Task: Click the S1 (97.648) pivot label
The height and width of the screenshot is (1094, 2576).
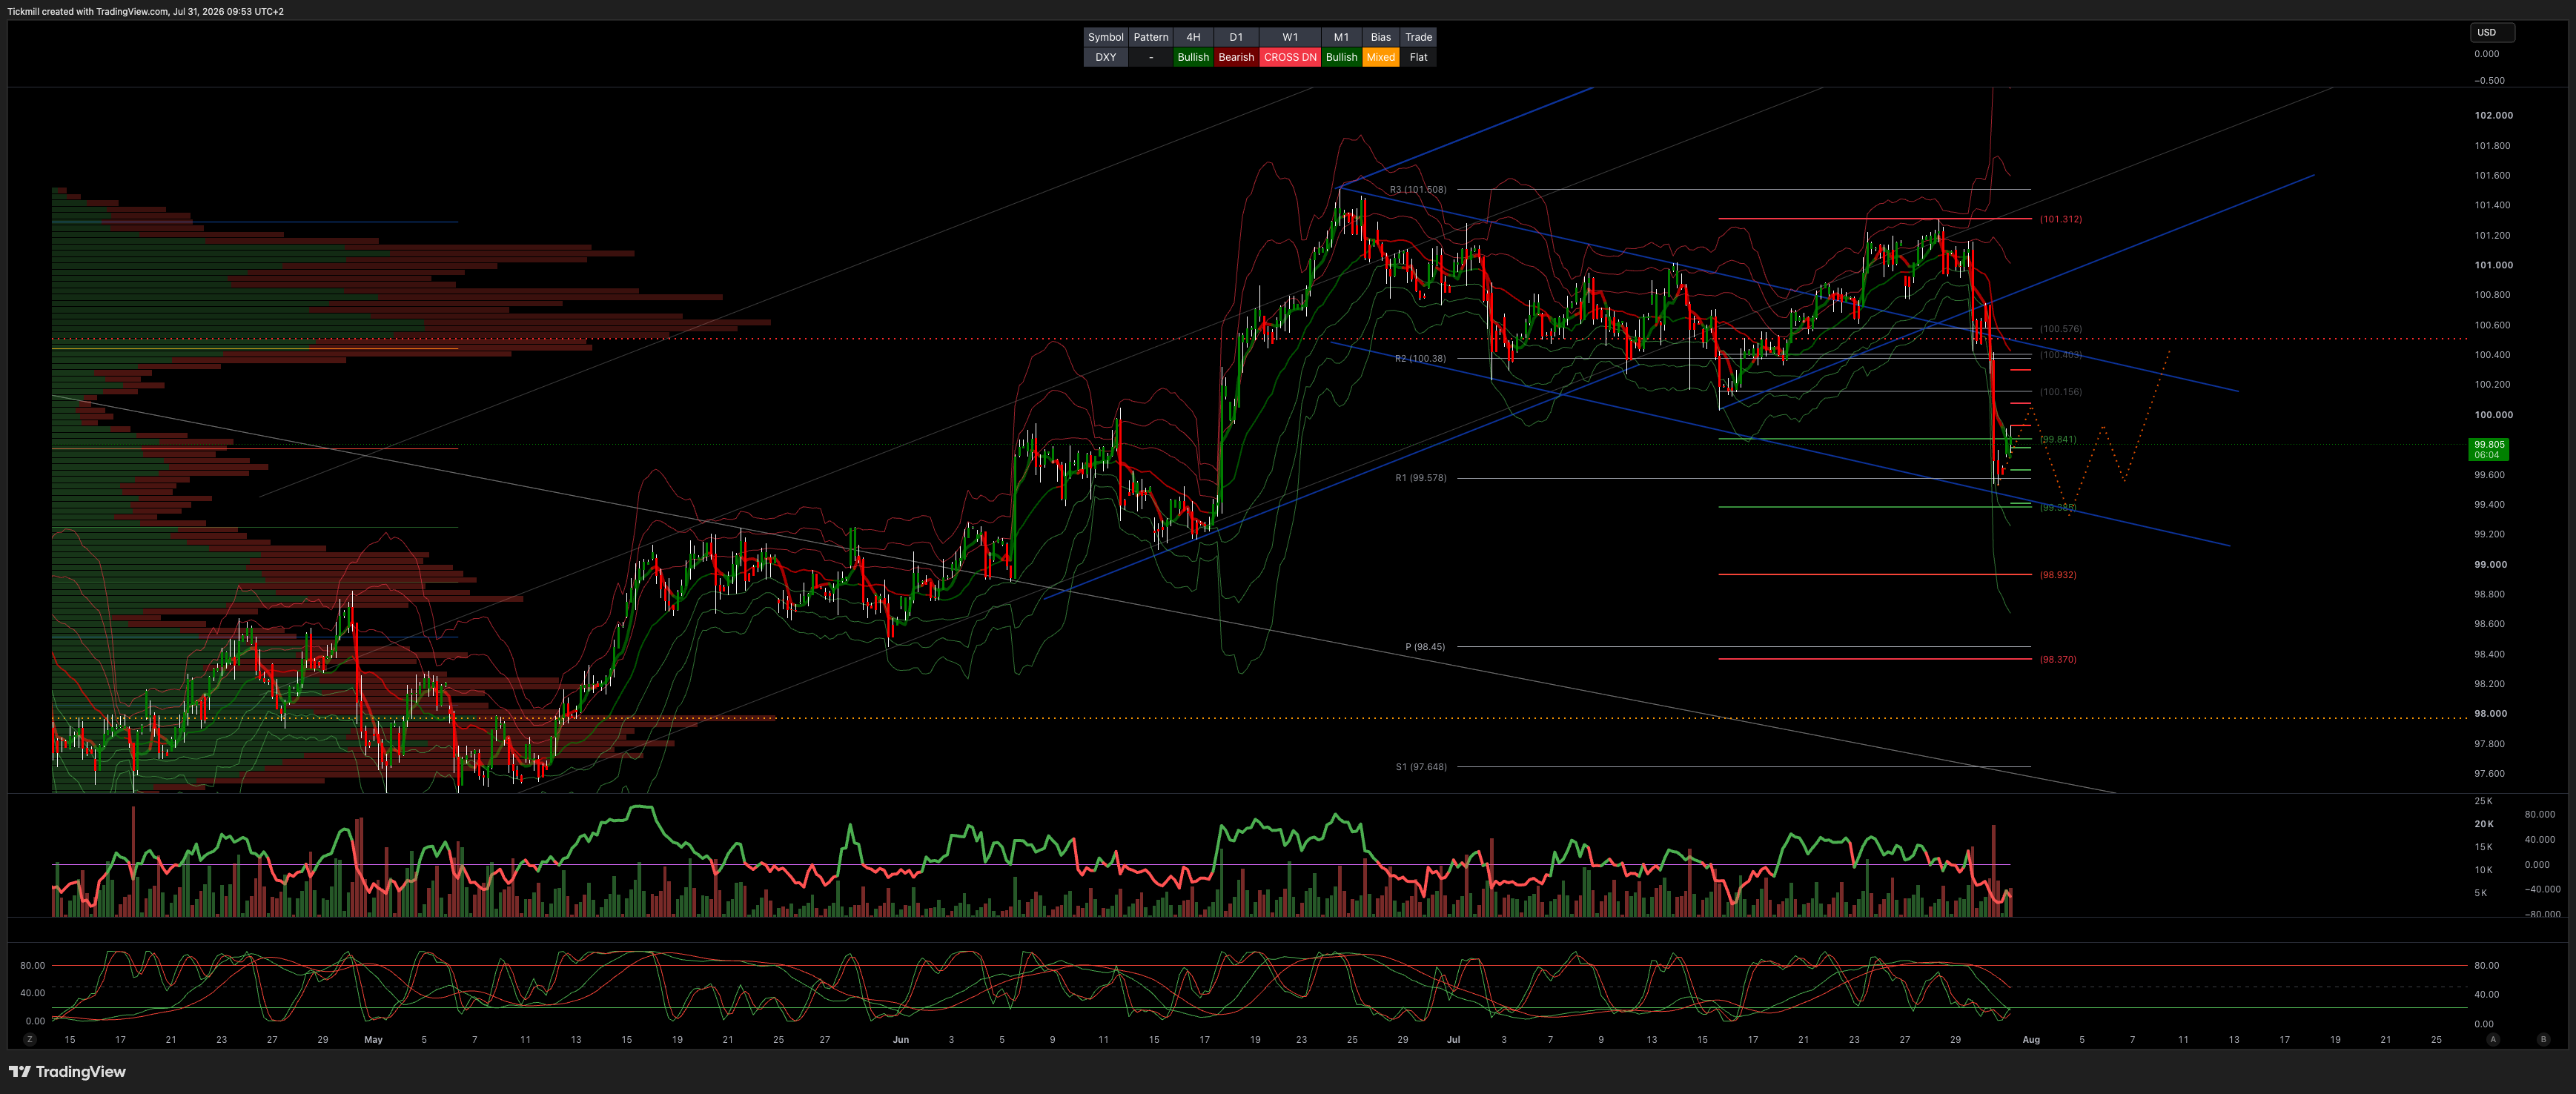Action: [x=1421, y=767]
